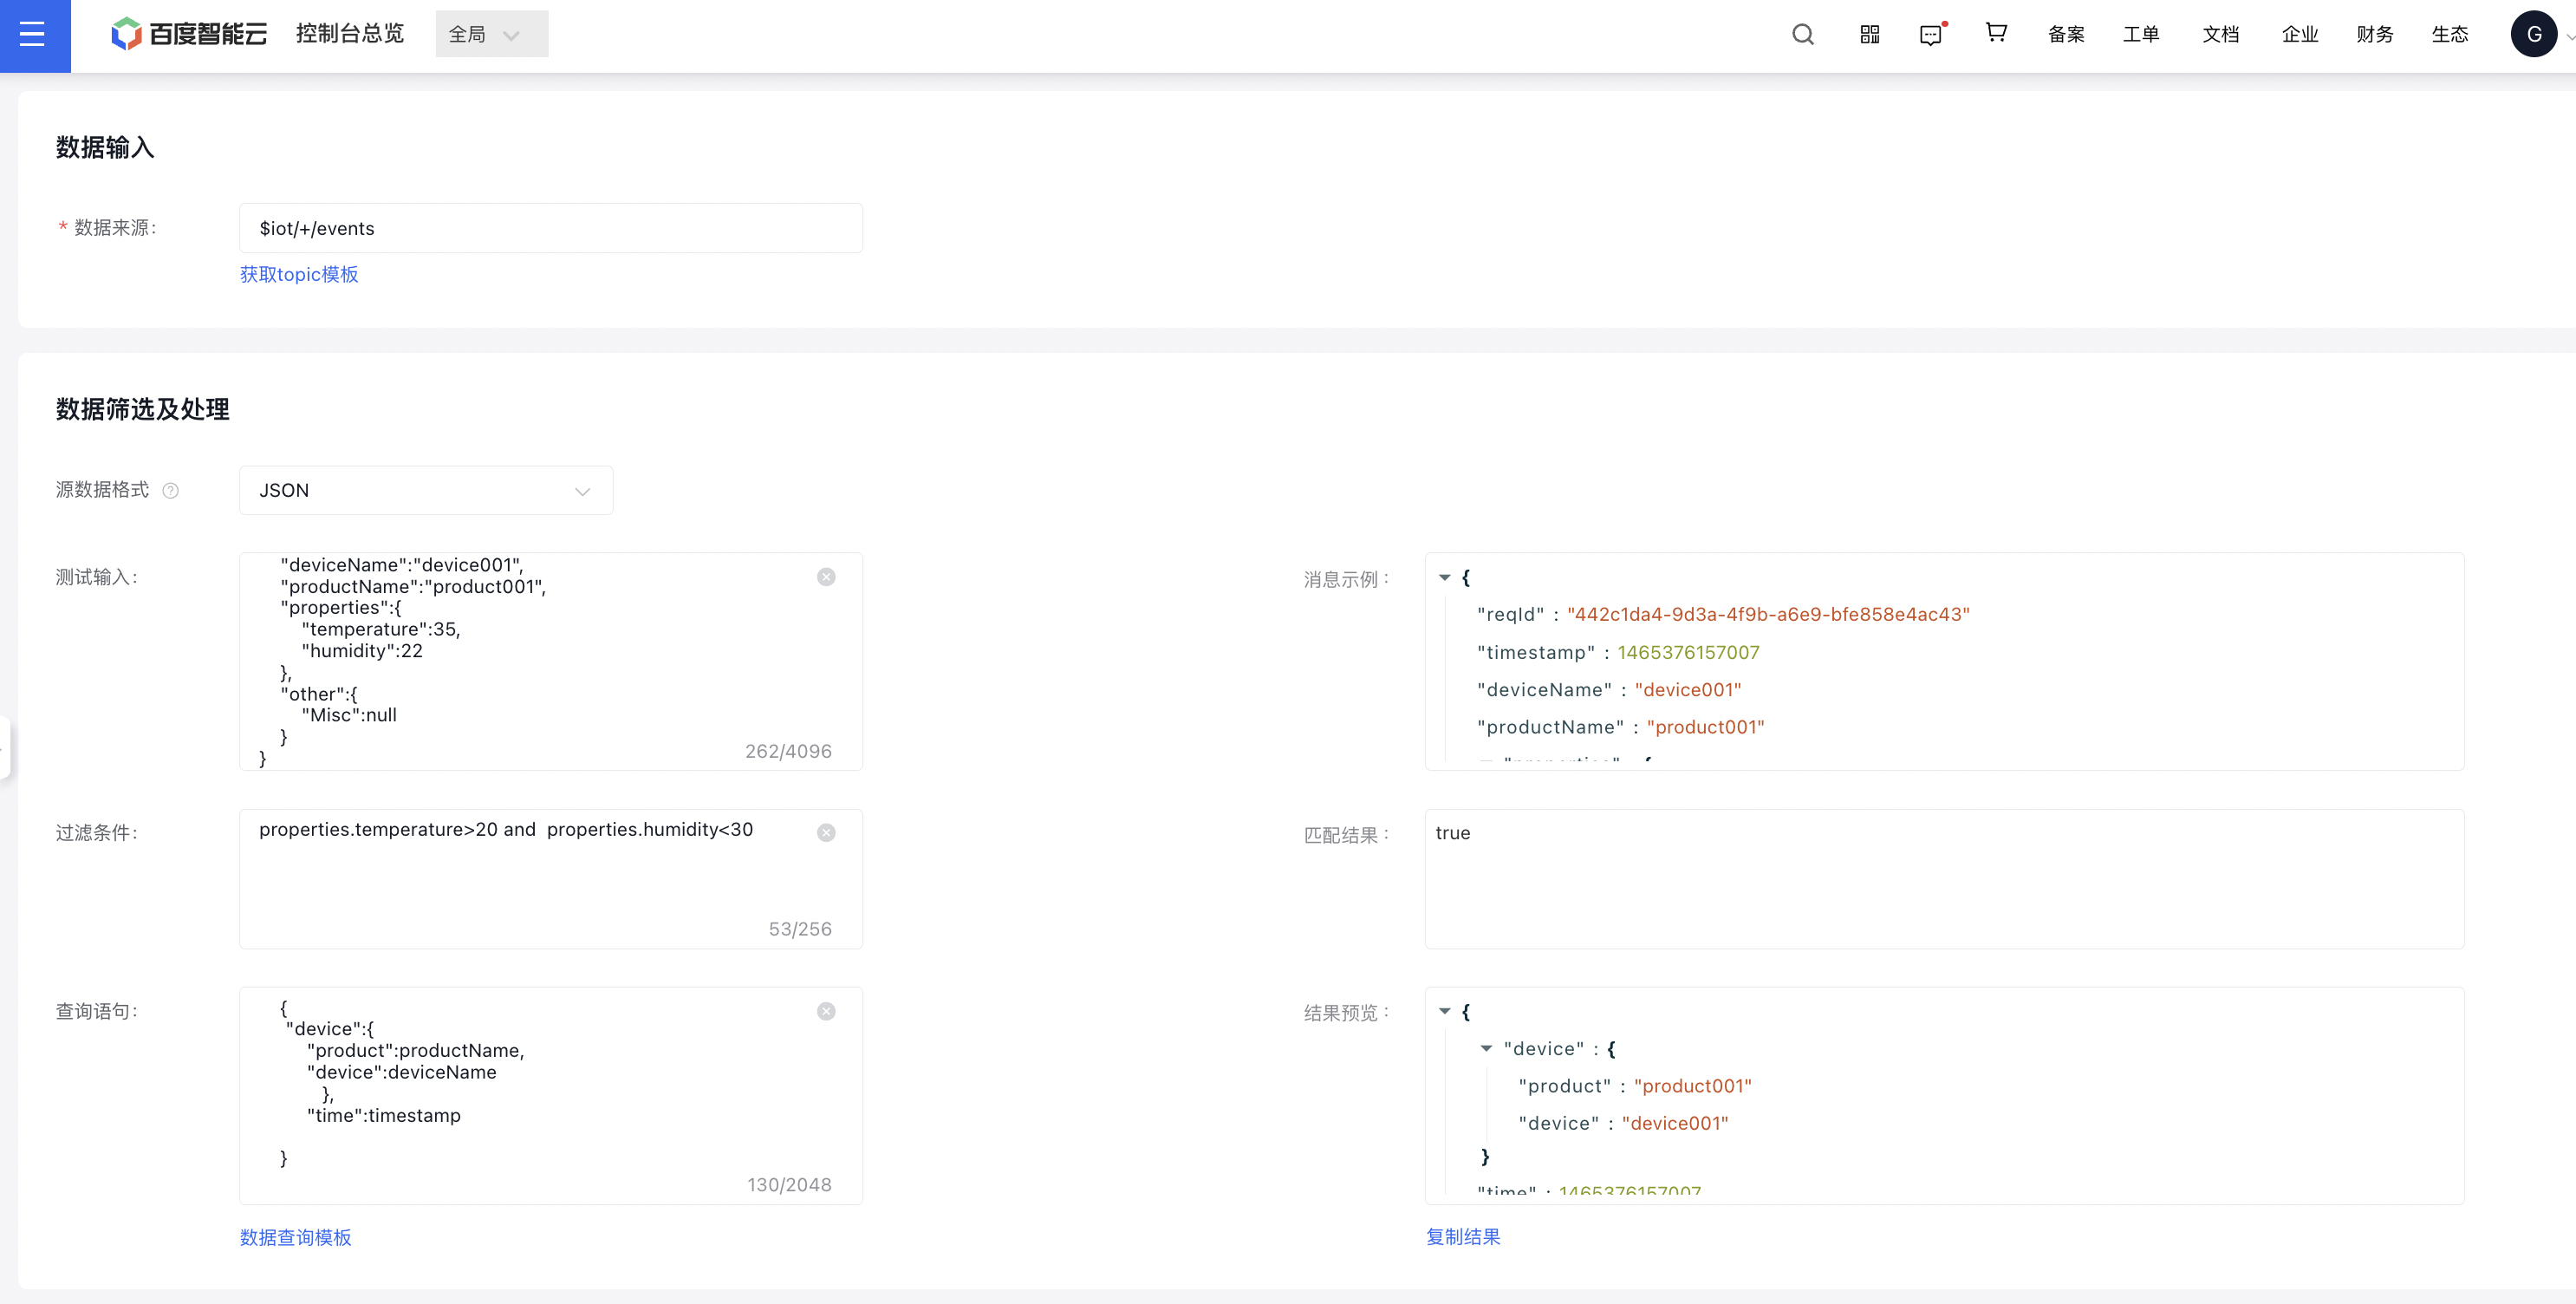
Task: Click the Baidu AI Cloud logo
Action: 189,34
